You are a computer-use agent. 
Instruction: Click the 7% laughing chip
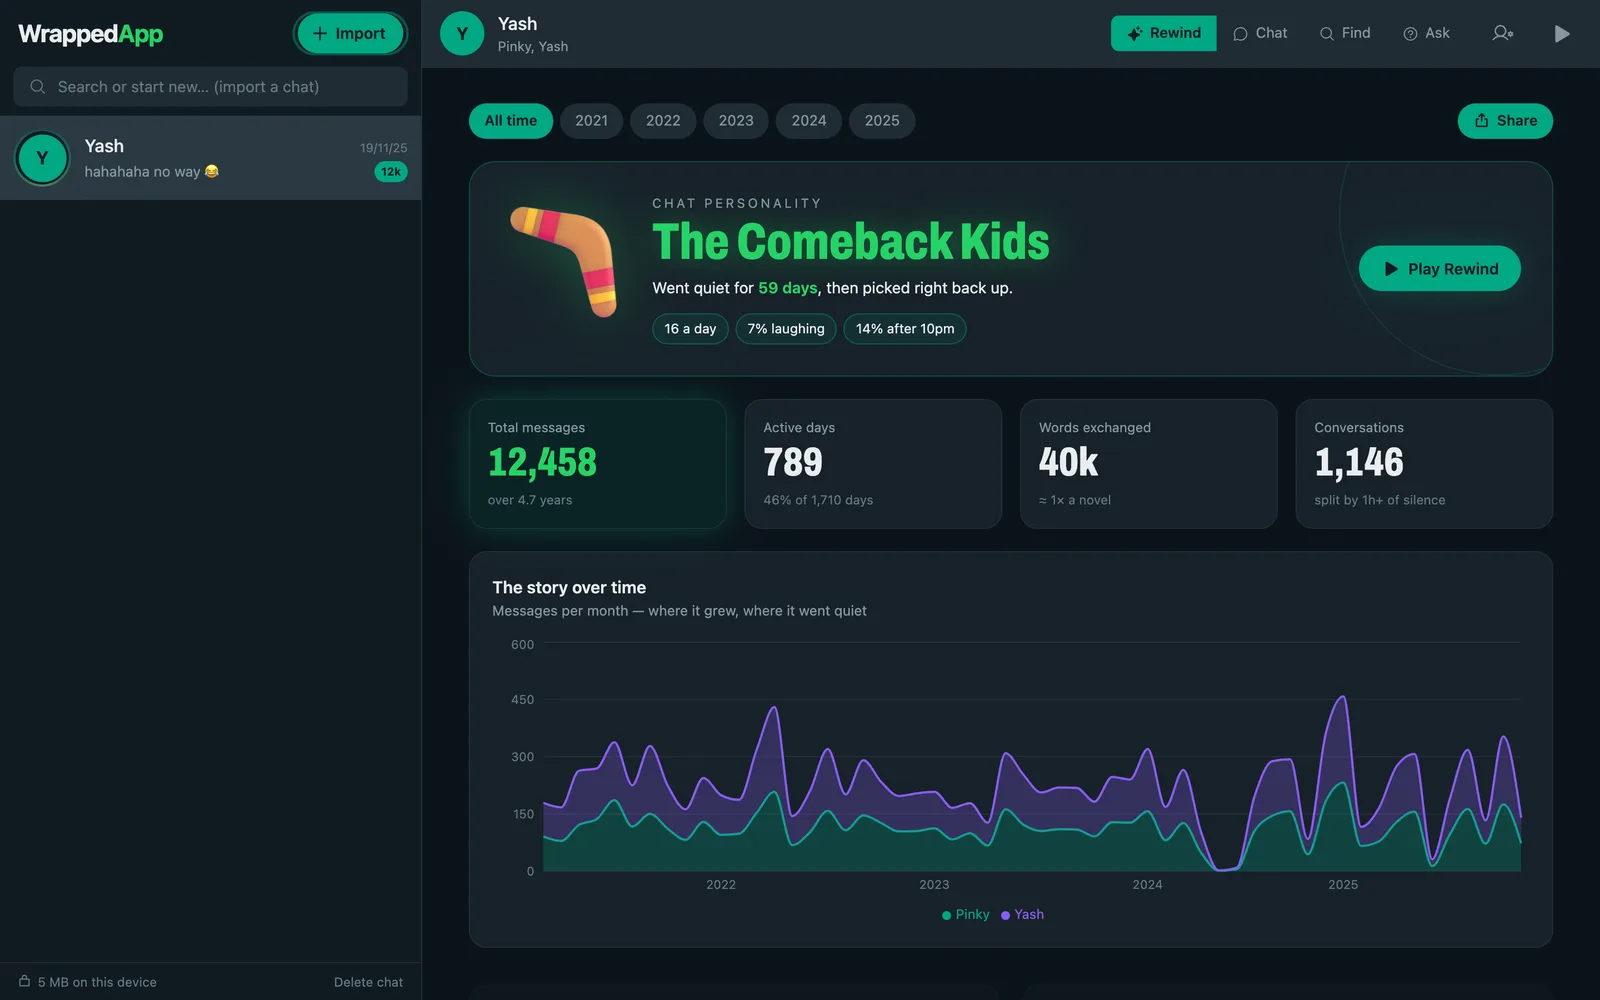786,329
